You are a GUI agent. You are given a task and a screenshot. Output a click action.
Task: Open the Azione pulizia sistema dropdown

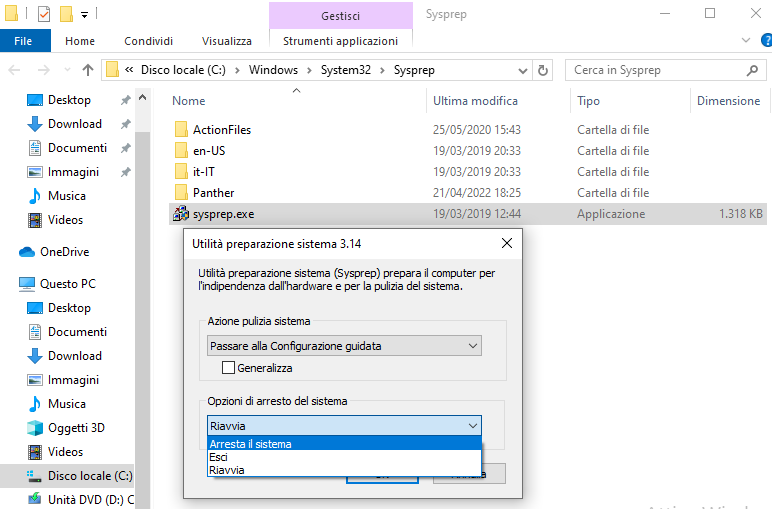coord(344,346)
